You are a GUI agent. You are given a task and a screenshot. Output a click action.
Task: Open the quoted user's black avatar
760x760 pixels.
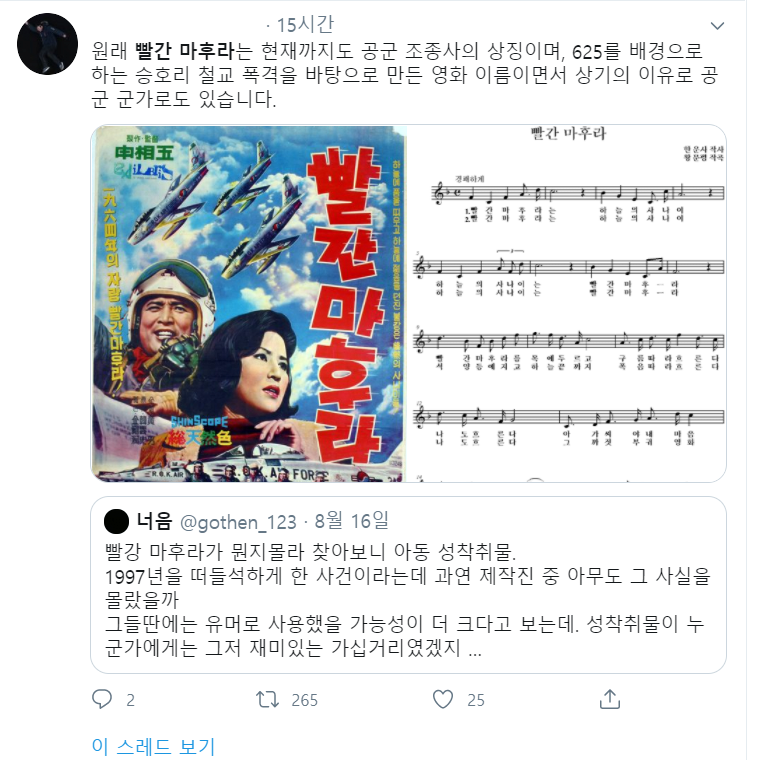(116, 522)
